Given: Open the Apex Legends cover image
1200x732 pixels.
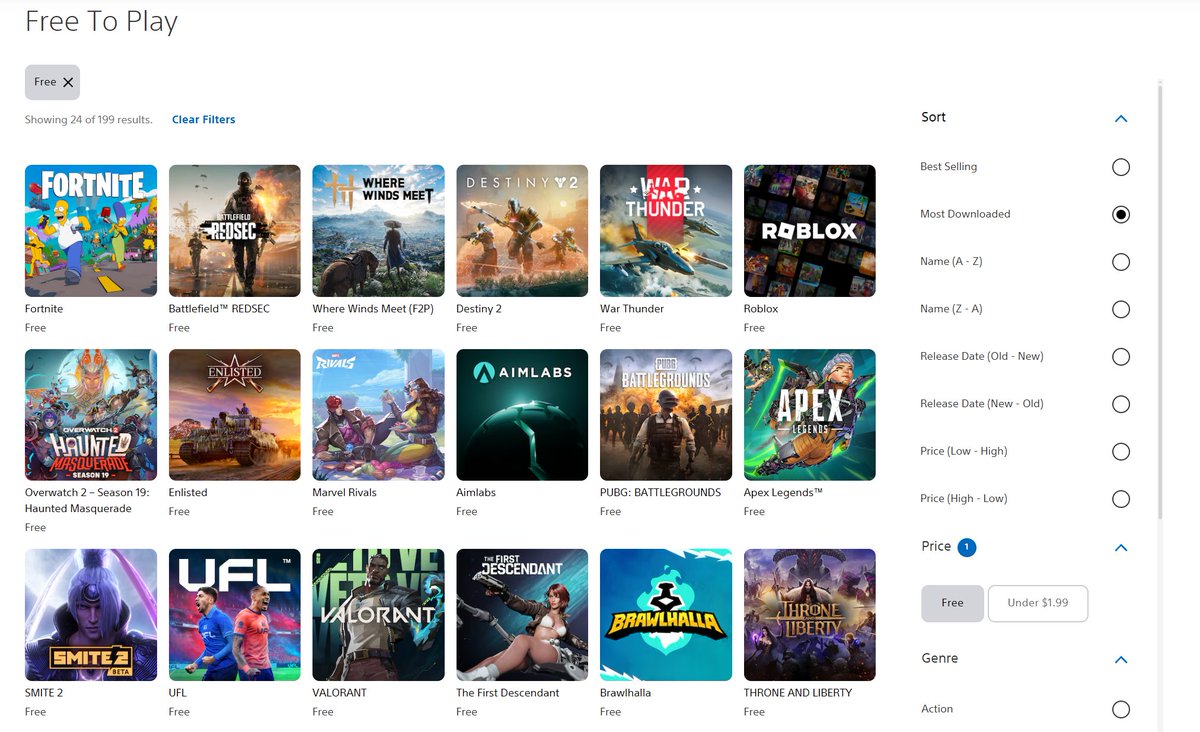Looking at the screenshot, I should point(810,415).
